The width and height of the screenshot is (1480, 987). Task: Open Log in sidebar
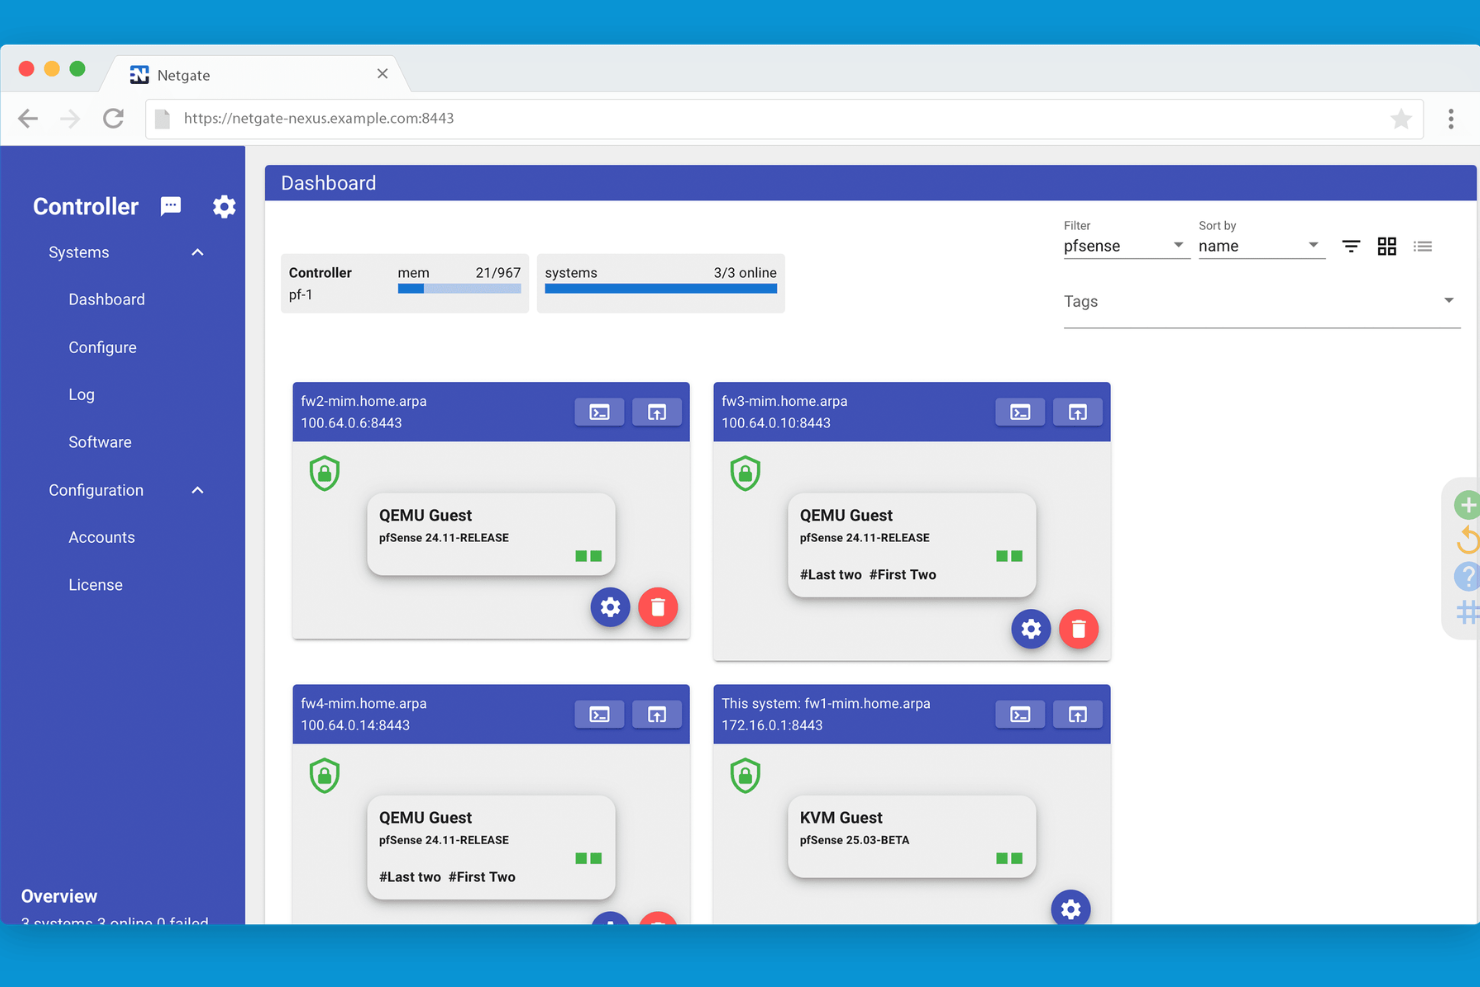point(82,395)
